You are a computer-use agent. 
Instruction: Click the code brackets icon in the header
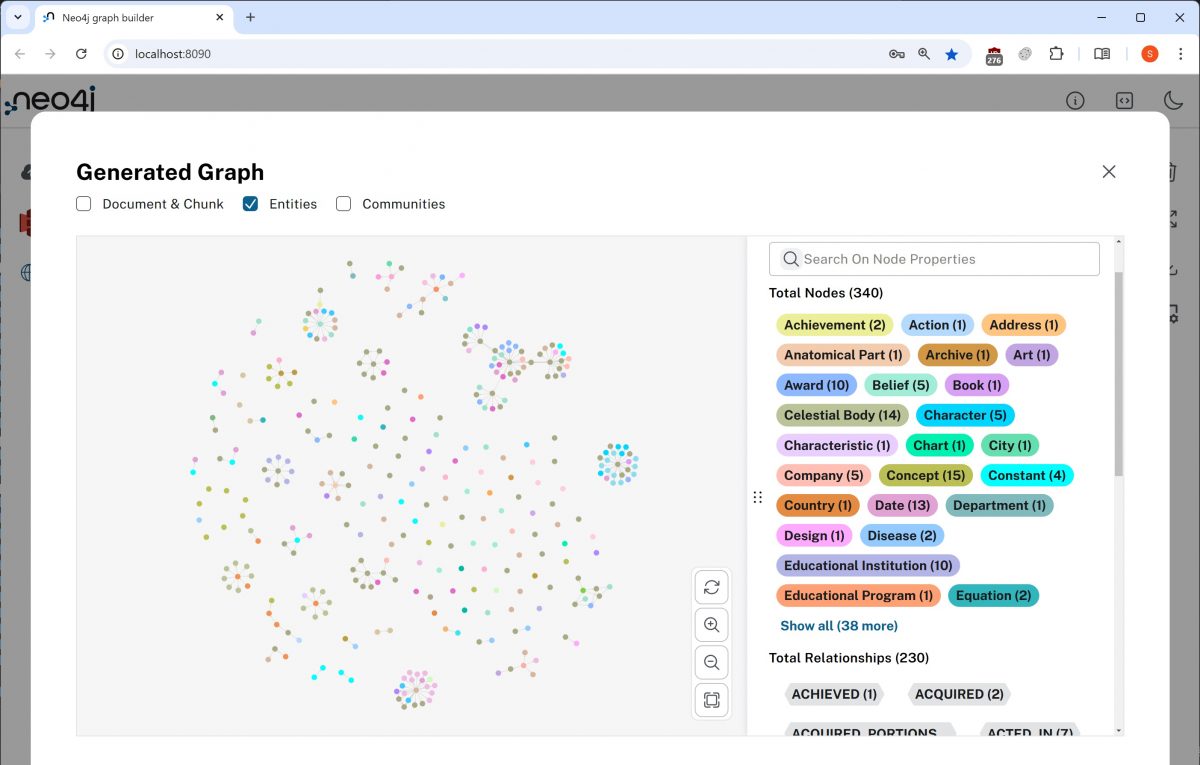1124,101
